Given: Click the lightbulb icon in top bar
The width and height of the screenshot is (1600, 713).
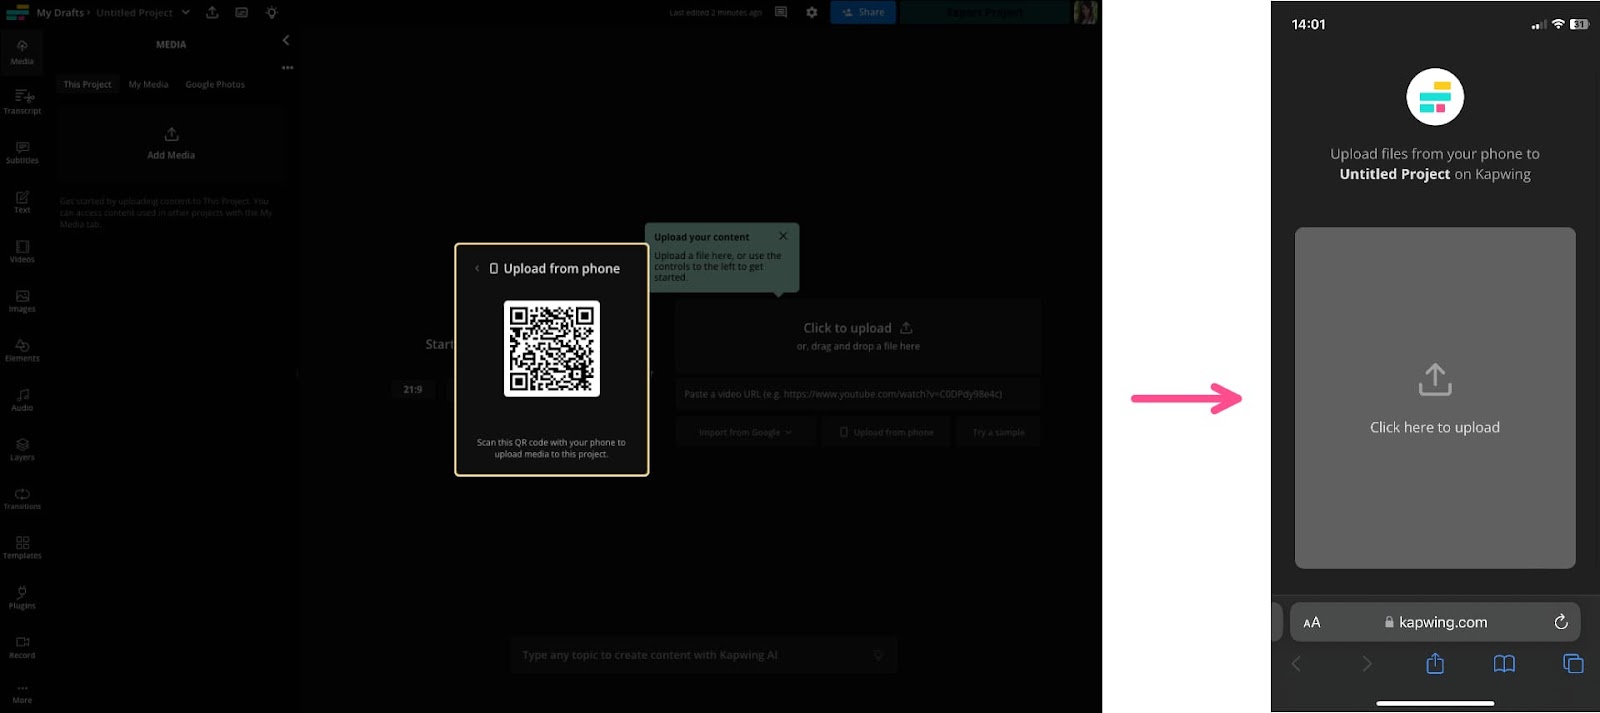Looking at the screenshot, I should pyautogui.click(x=271, y=12).
